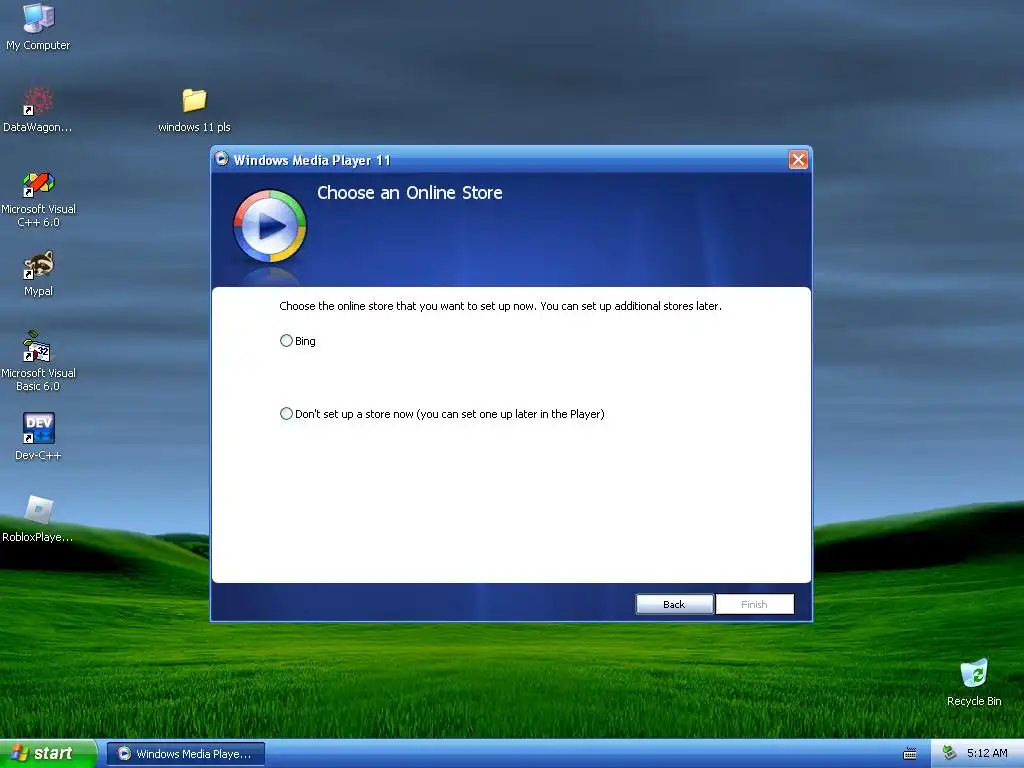The height and width of the screenshot is (768, 1024).
Task: Open the Start menu
Action: pos(48,754)
